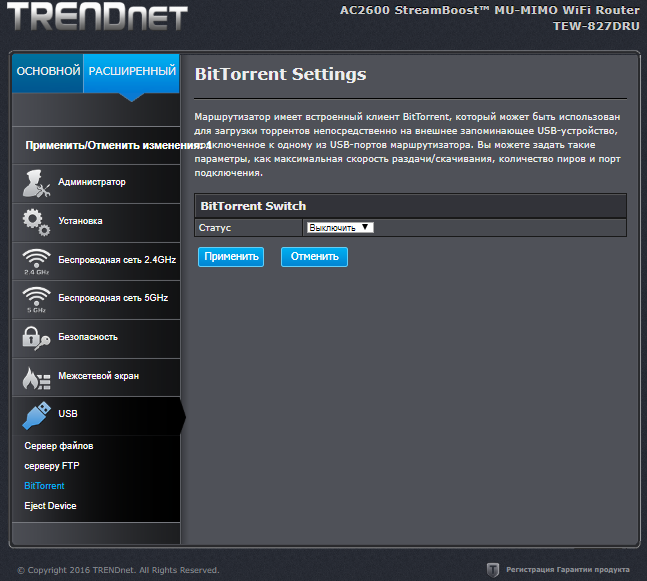This screenshot has width=647, height=581.
Task: Click the 5 GHz WiFi icon
Action: (x=36, y=300)
